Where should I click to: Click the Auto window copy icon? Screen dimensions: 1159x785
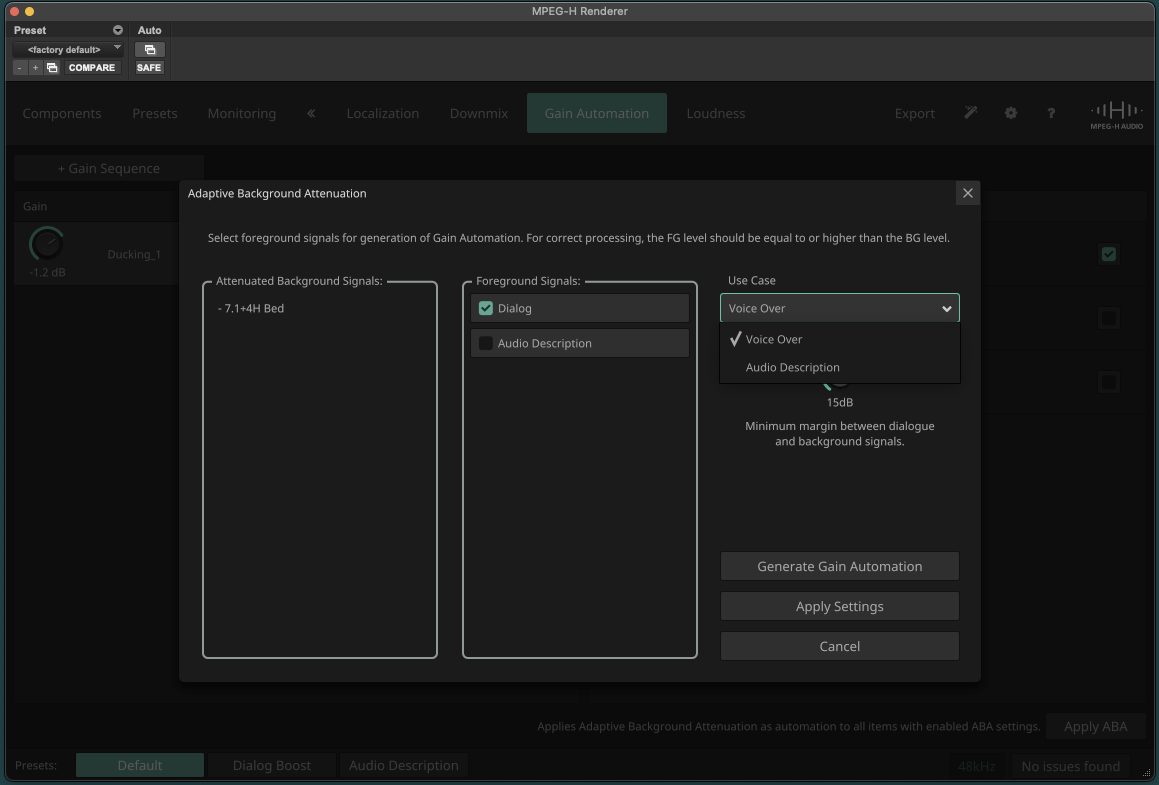point(149,50)
